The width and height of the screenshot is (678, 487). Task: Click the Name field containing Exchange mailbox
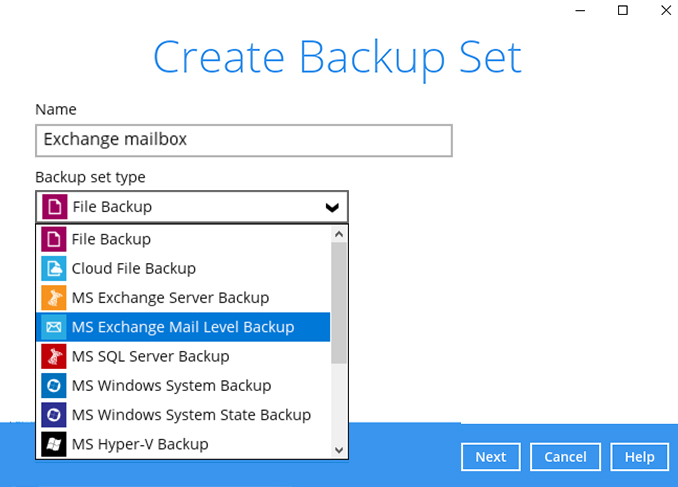coord(244,141)
